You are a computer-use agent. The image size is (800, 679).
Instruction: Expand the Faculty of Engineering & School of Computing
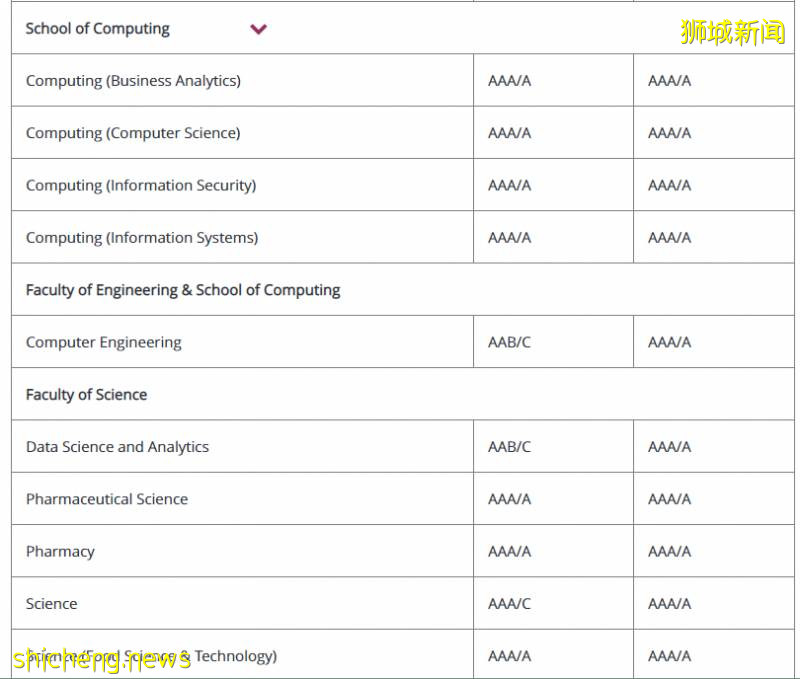click(x=183, y=290)
